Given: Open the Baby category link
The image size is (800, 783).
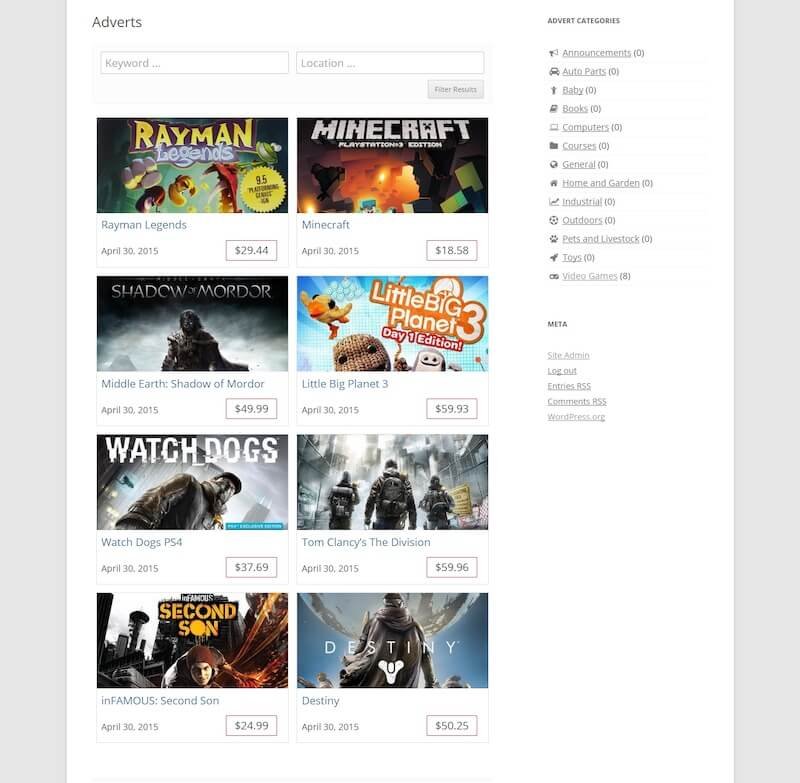Looking at the screenshot, I should pos(572,90).
